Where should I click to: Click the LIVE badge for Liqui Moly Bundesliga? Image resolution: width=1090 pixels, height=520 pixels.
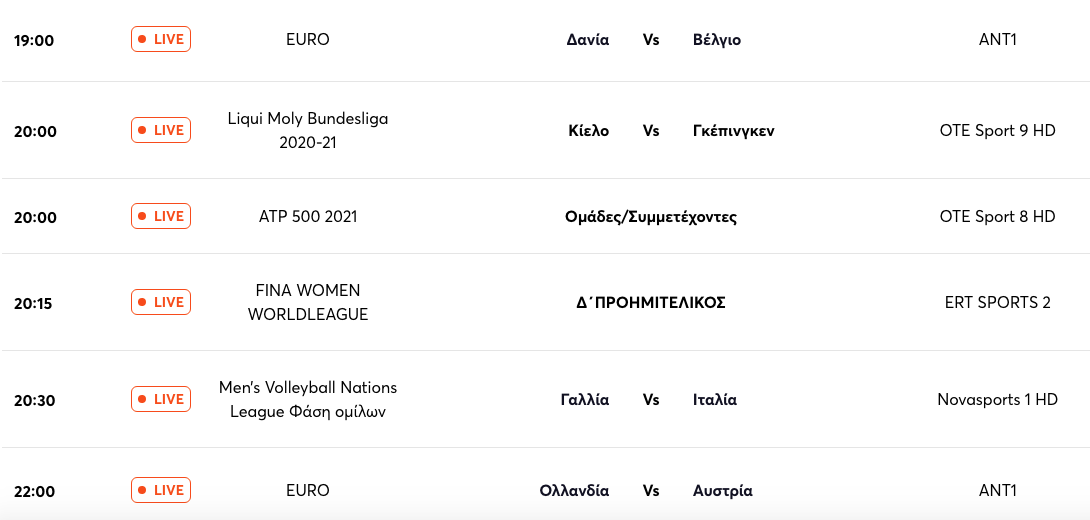point(161,130)
